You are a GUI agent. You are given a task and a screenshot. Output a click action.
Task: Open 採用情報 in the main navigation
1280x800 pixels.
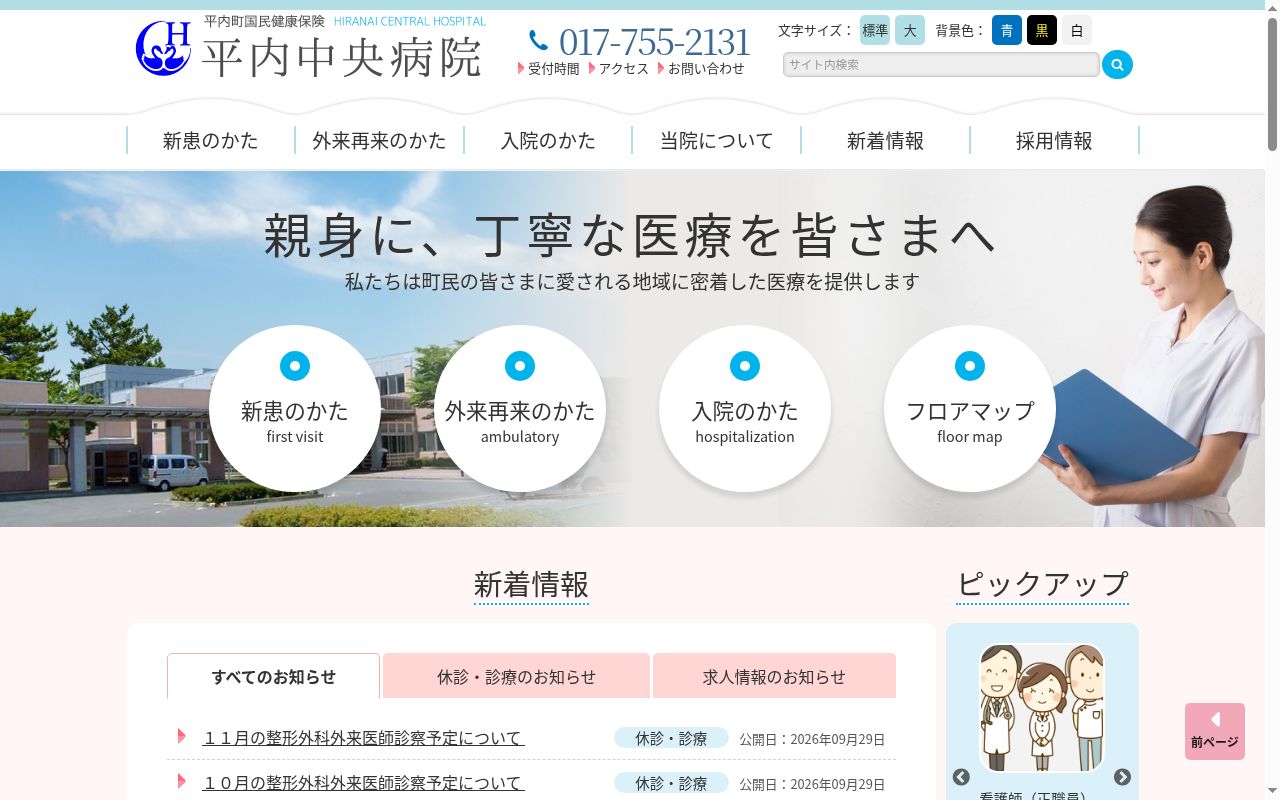point(1054,141)
